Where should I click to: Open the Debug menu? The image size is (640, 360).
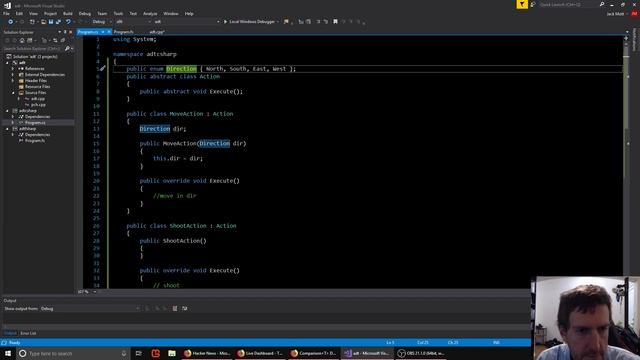(85, 13)
